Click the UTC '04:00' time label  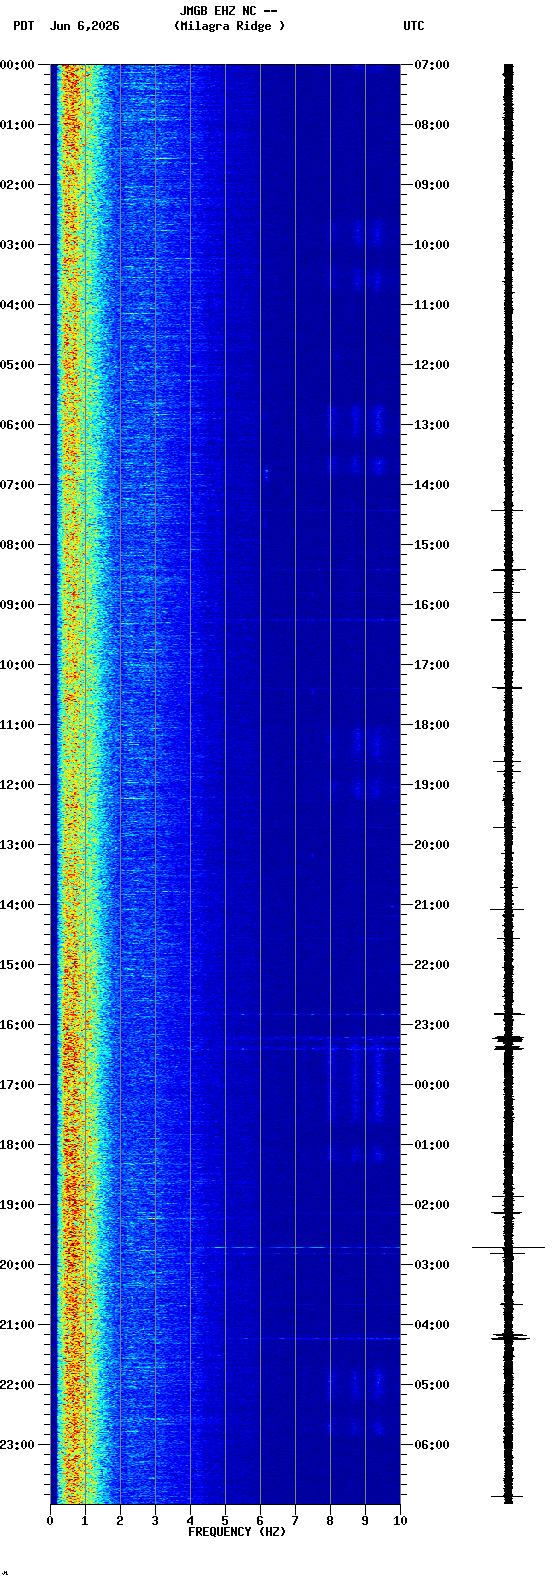click(432, 1325)
